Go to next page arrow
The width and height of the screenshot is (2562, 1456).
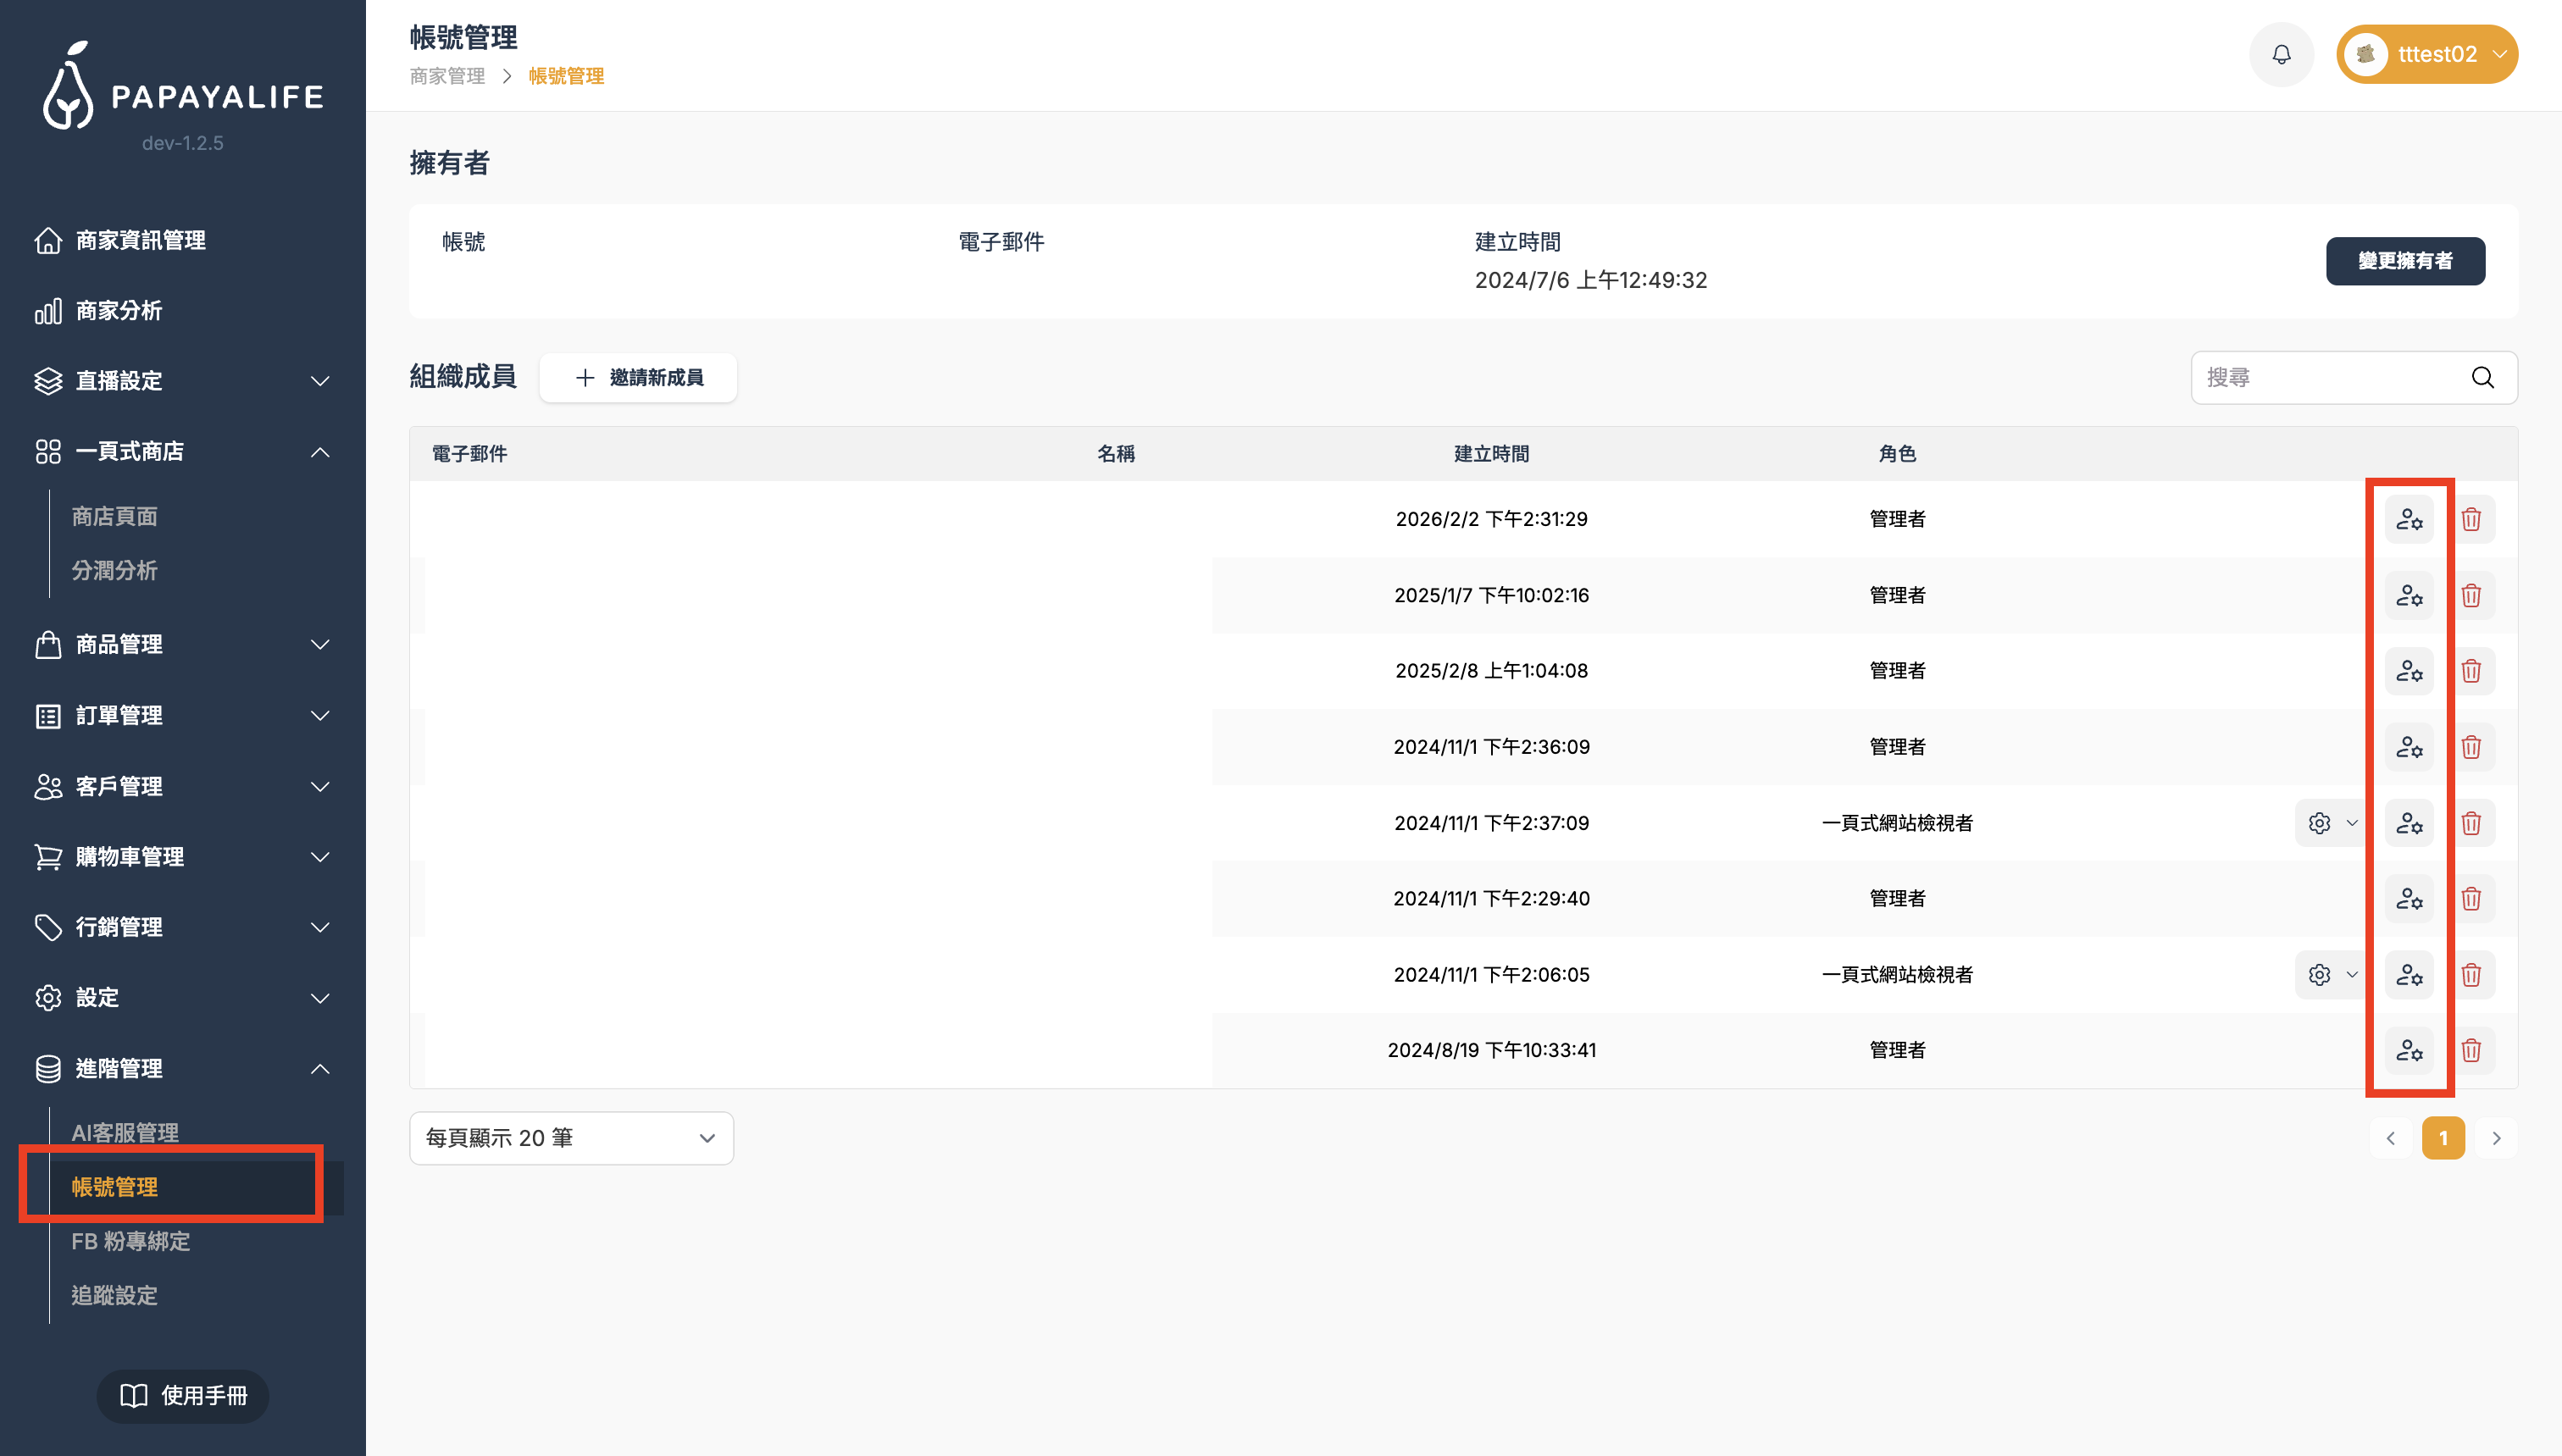[x=2496, y=1138]
